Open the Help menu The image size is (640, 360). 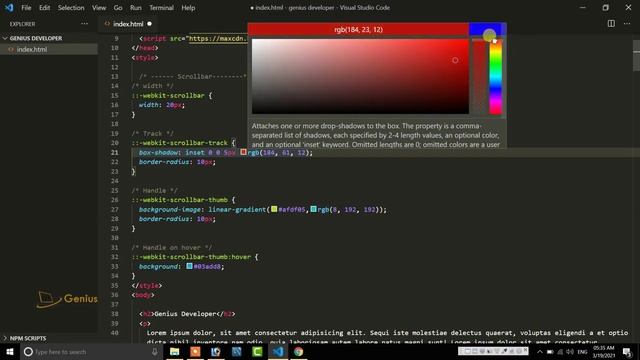(x=188, y=8)
